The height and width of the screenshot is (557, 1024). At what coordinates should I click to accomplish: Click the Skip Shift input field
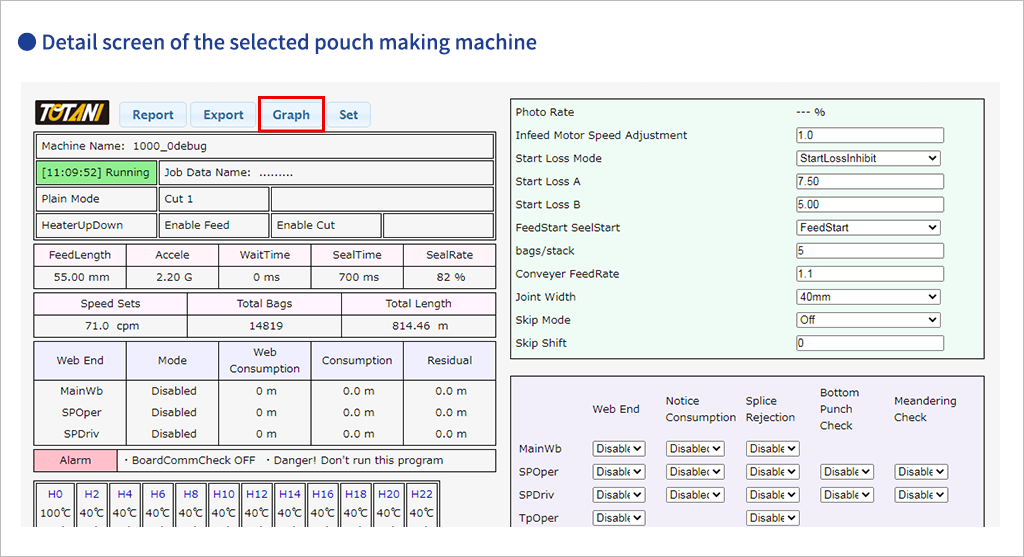869,343
